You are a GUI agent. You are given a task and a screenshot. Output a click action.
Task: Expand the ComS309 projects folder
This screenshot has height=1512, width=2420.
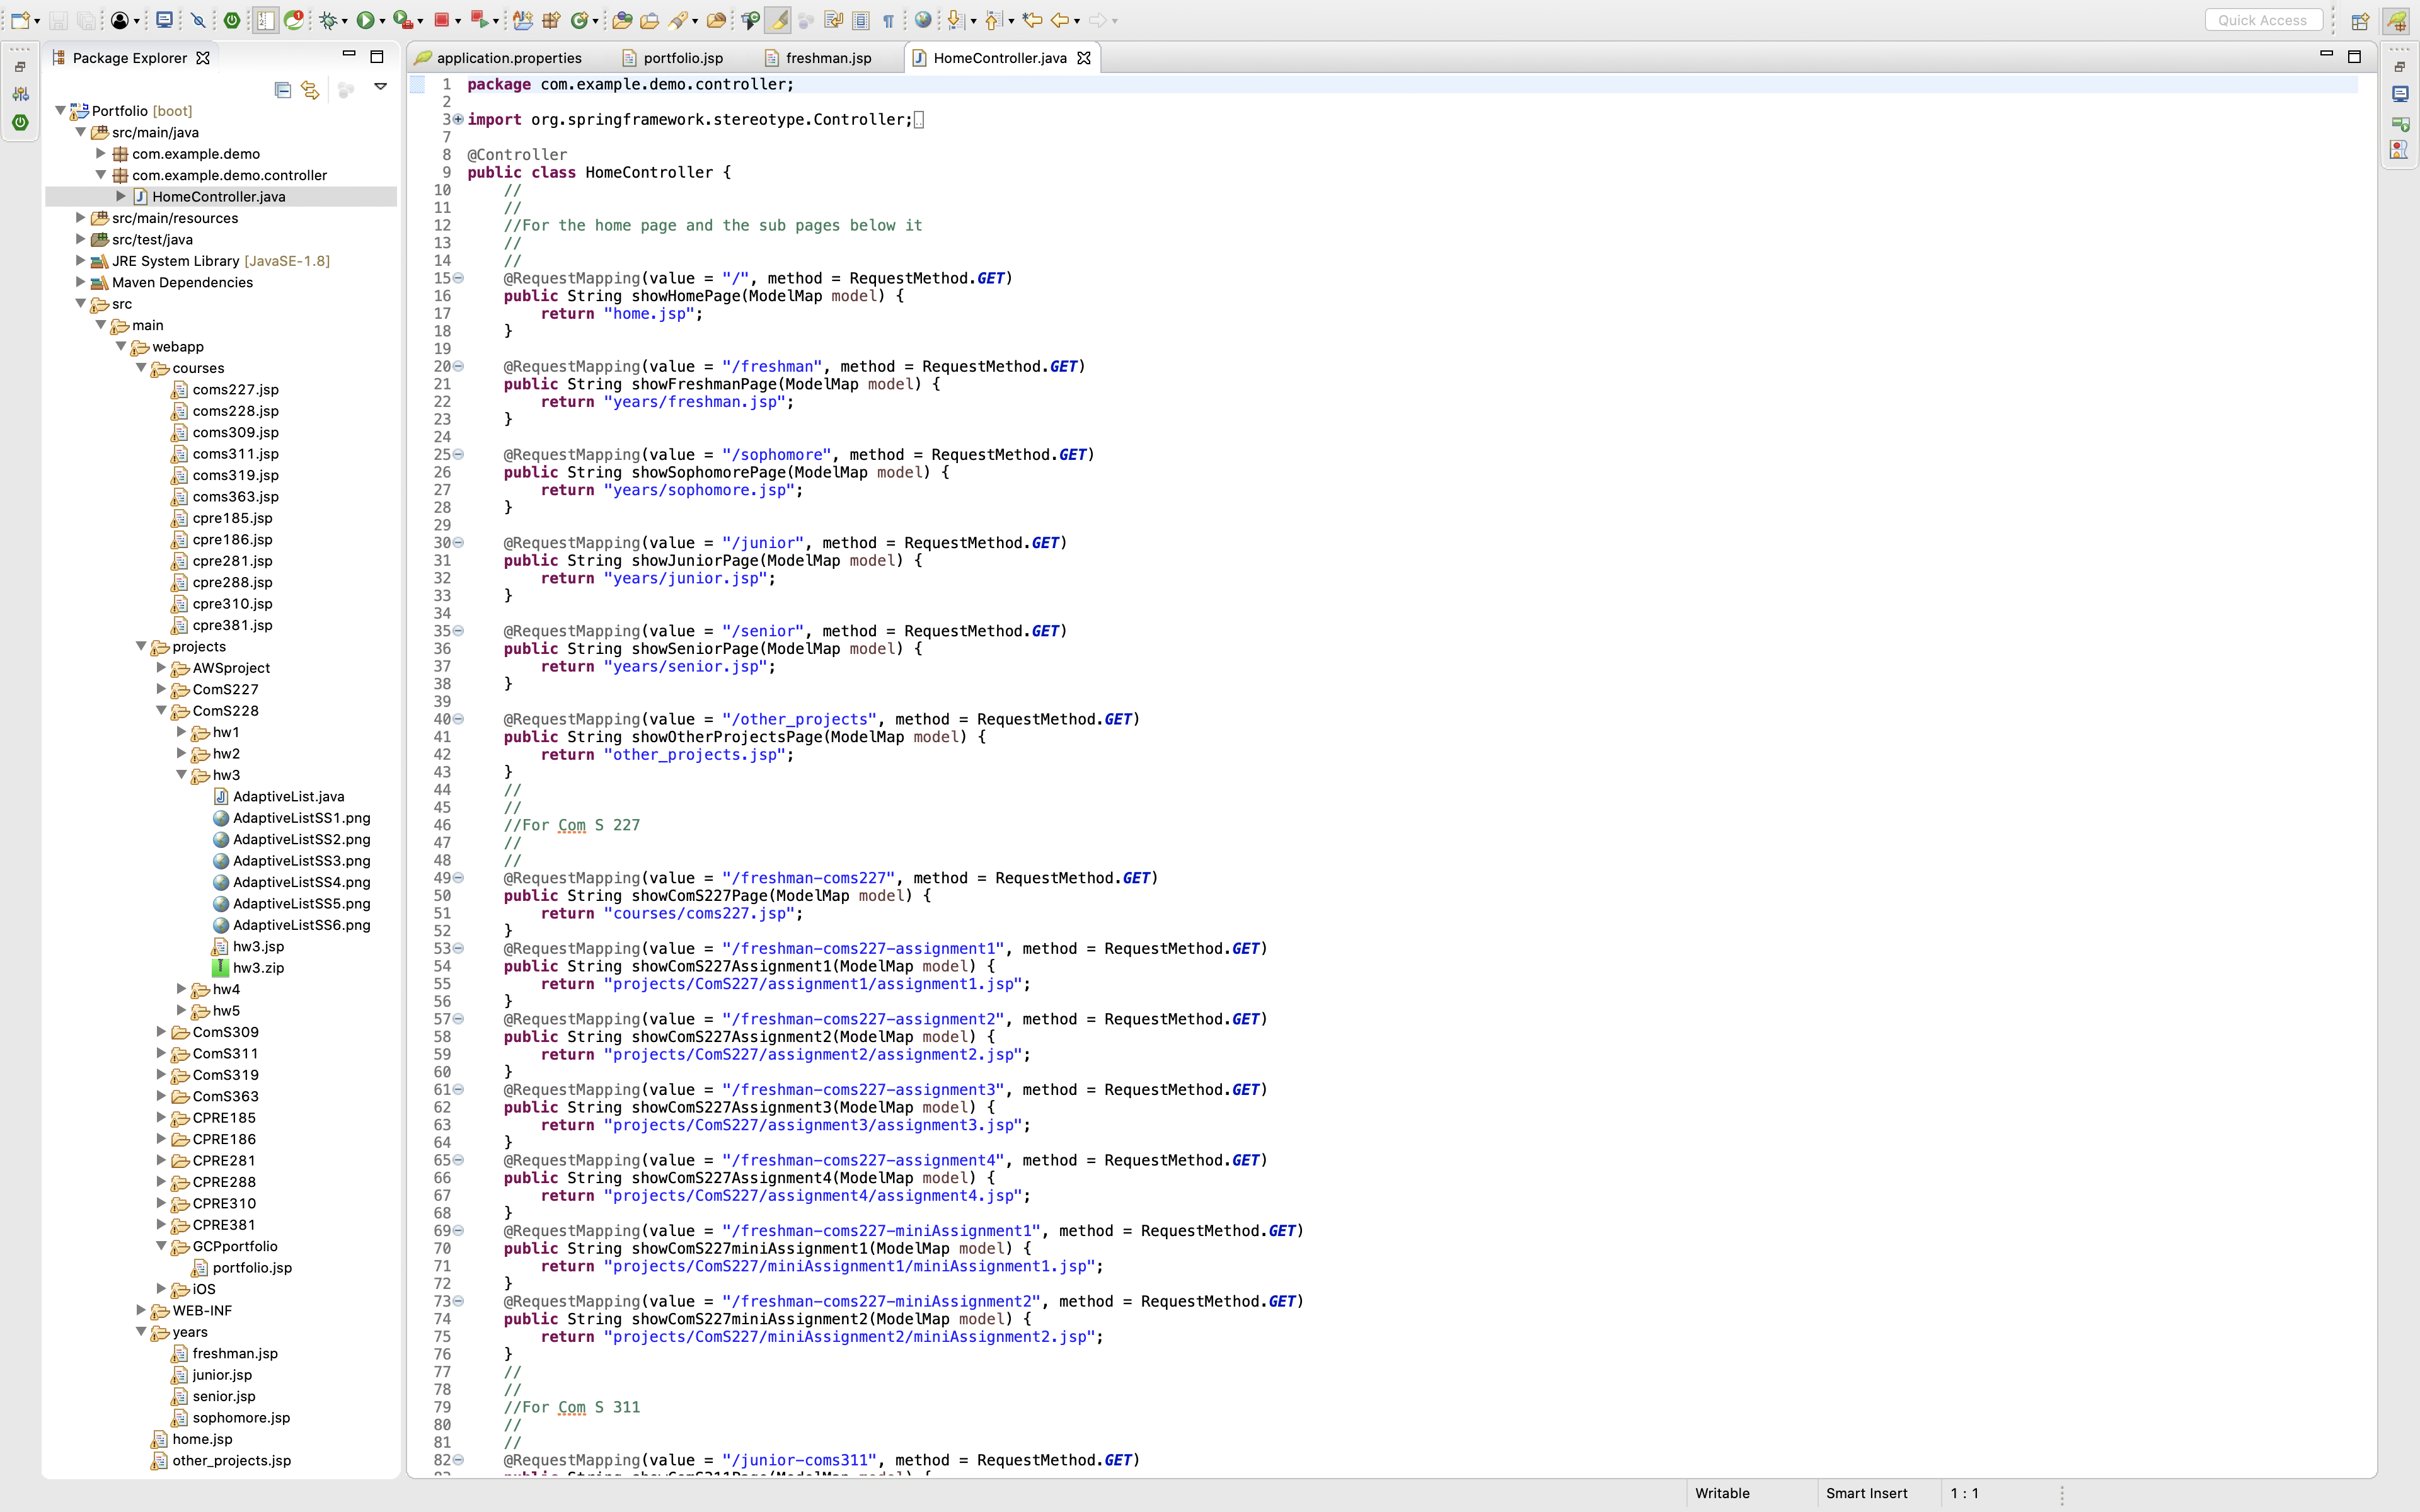click(x=161, y=1032)
